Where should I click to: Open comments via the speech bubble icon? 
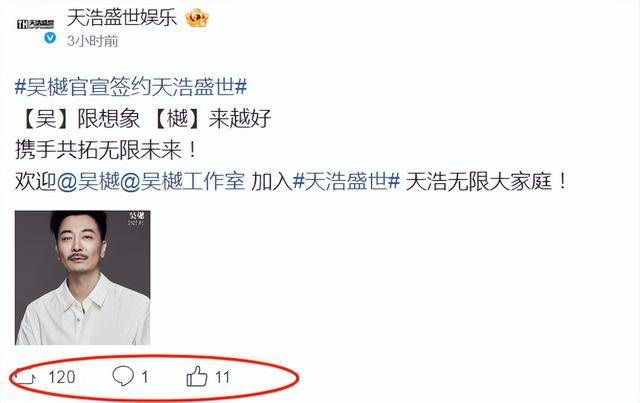123,376
